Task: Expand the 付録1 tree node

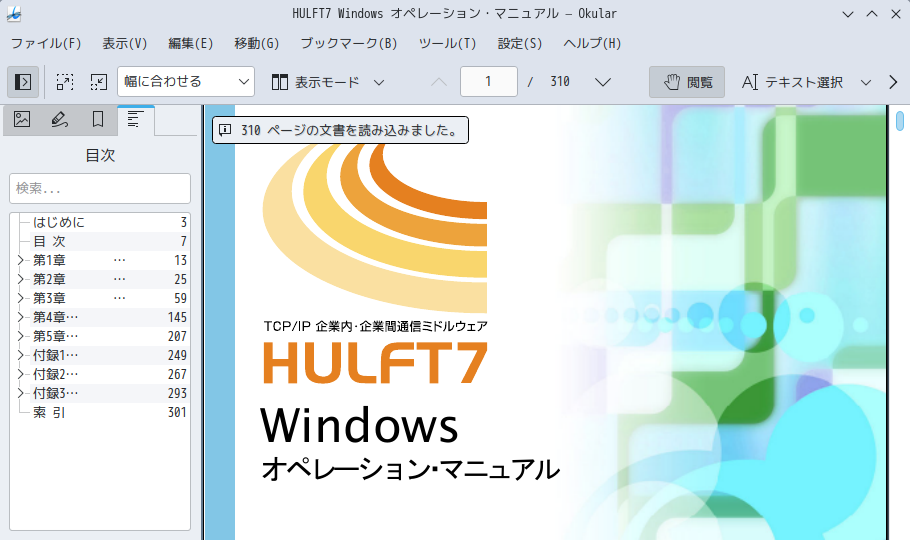Action: click(20, 355)
